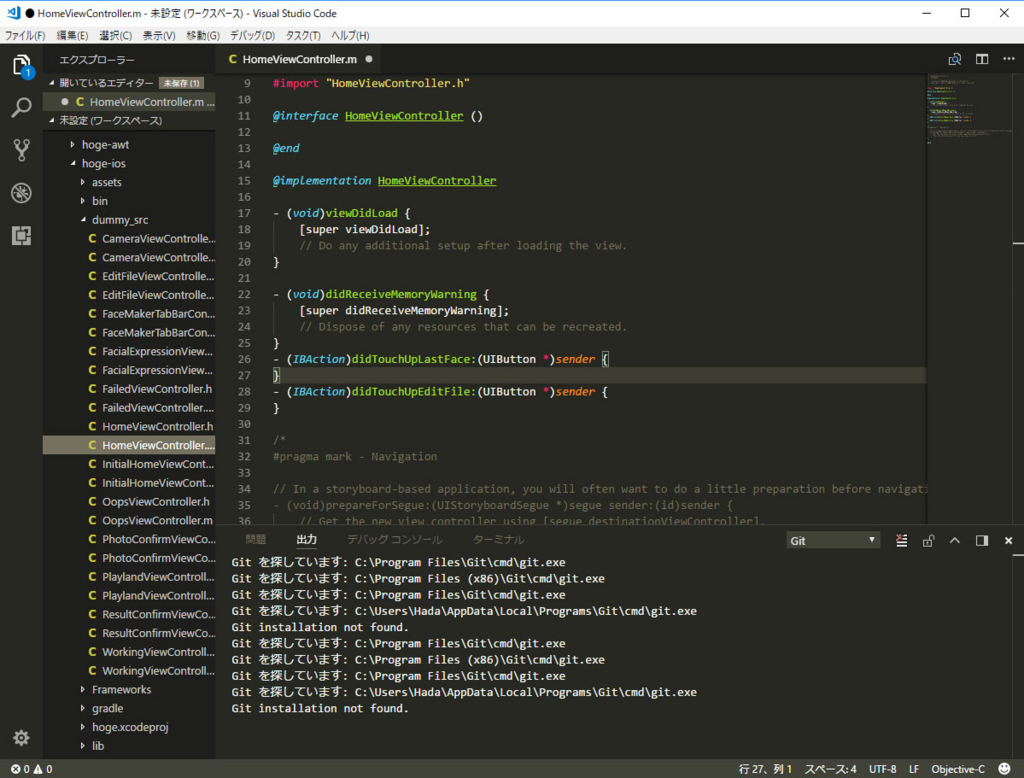Click the スペース: 4 indentation setting

[x=830, y=769]
